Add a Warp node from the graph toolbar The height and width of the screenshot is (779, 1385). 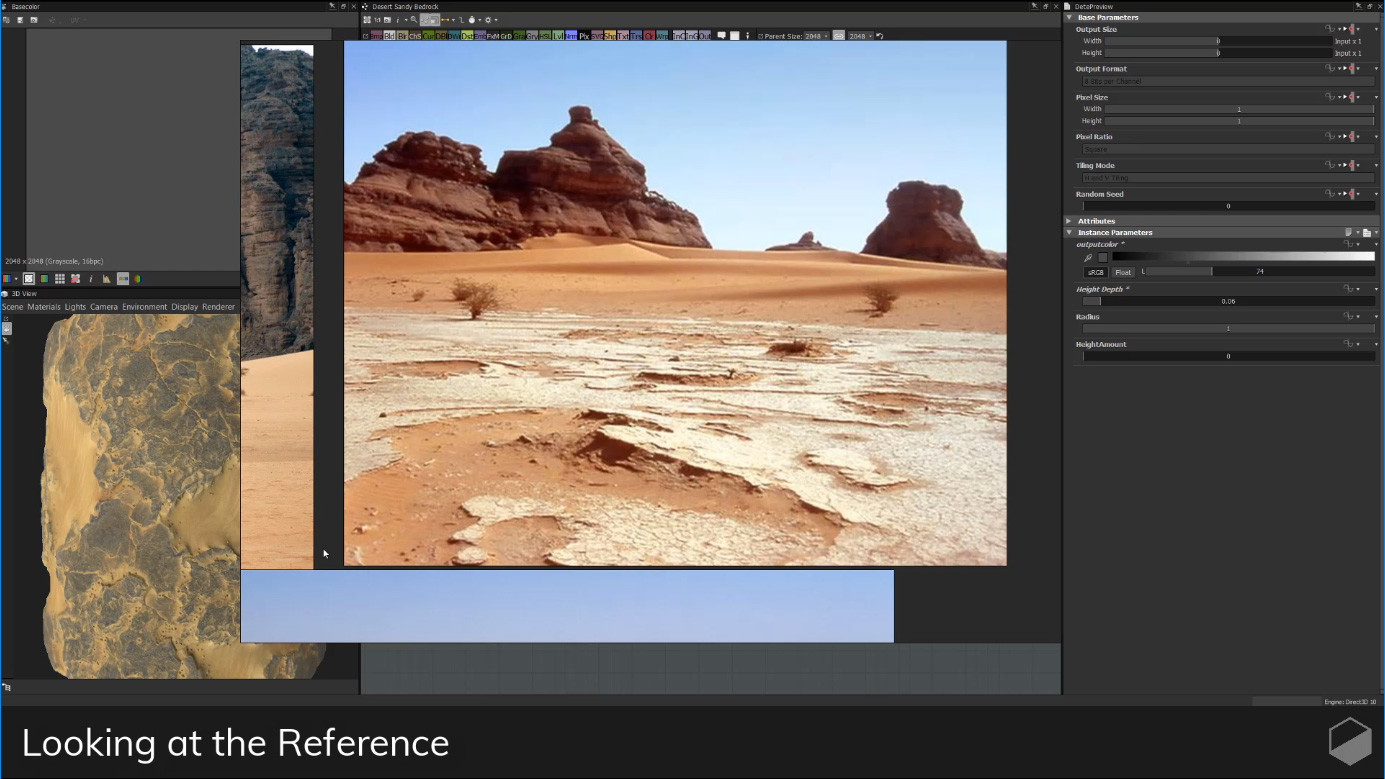662,36
